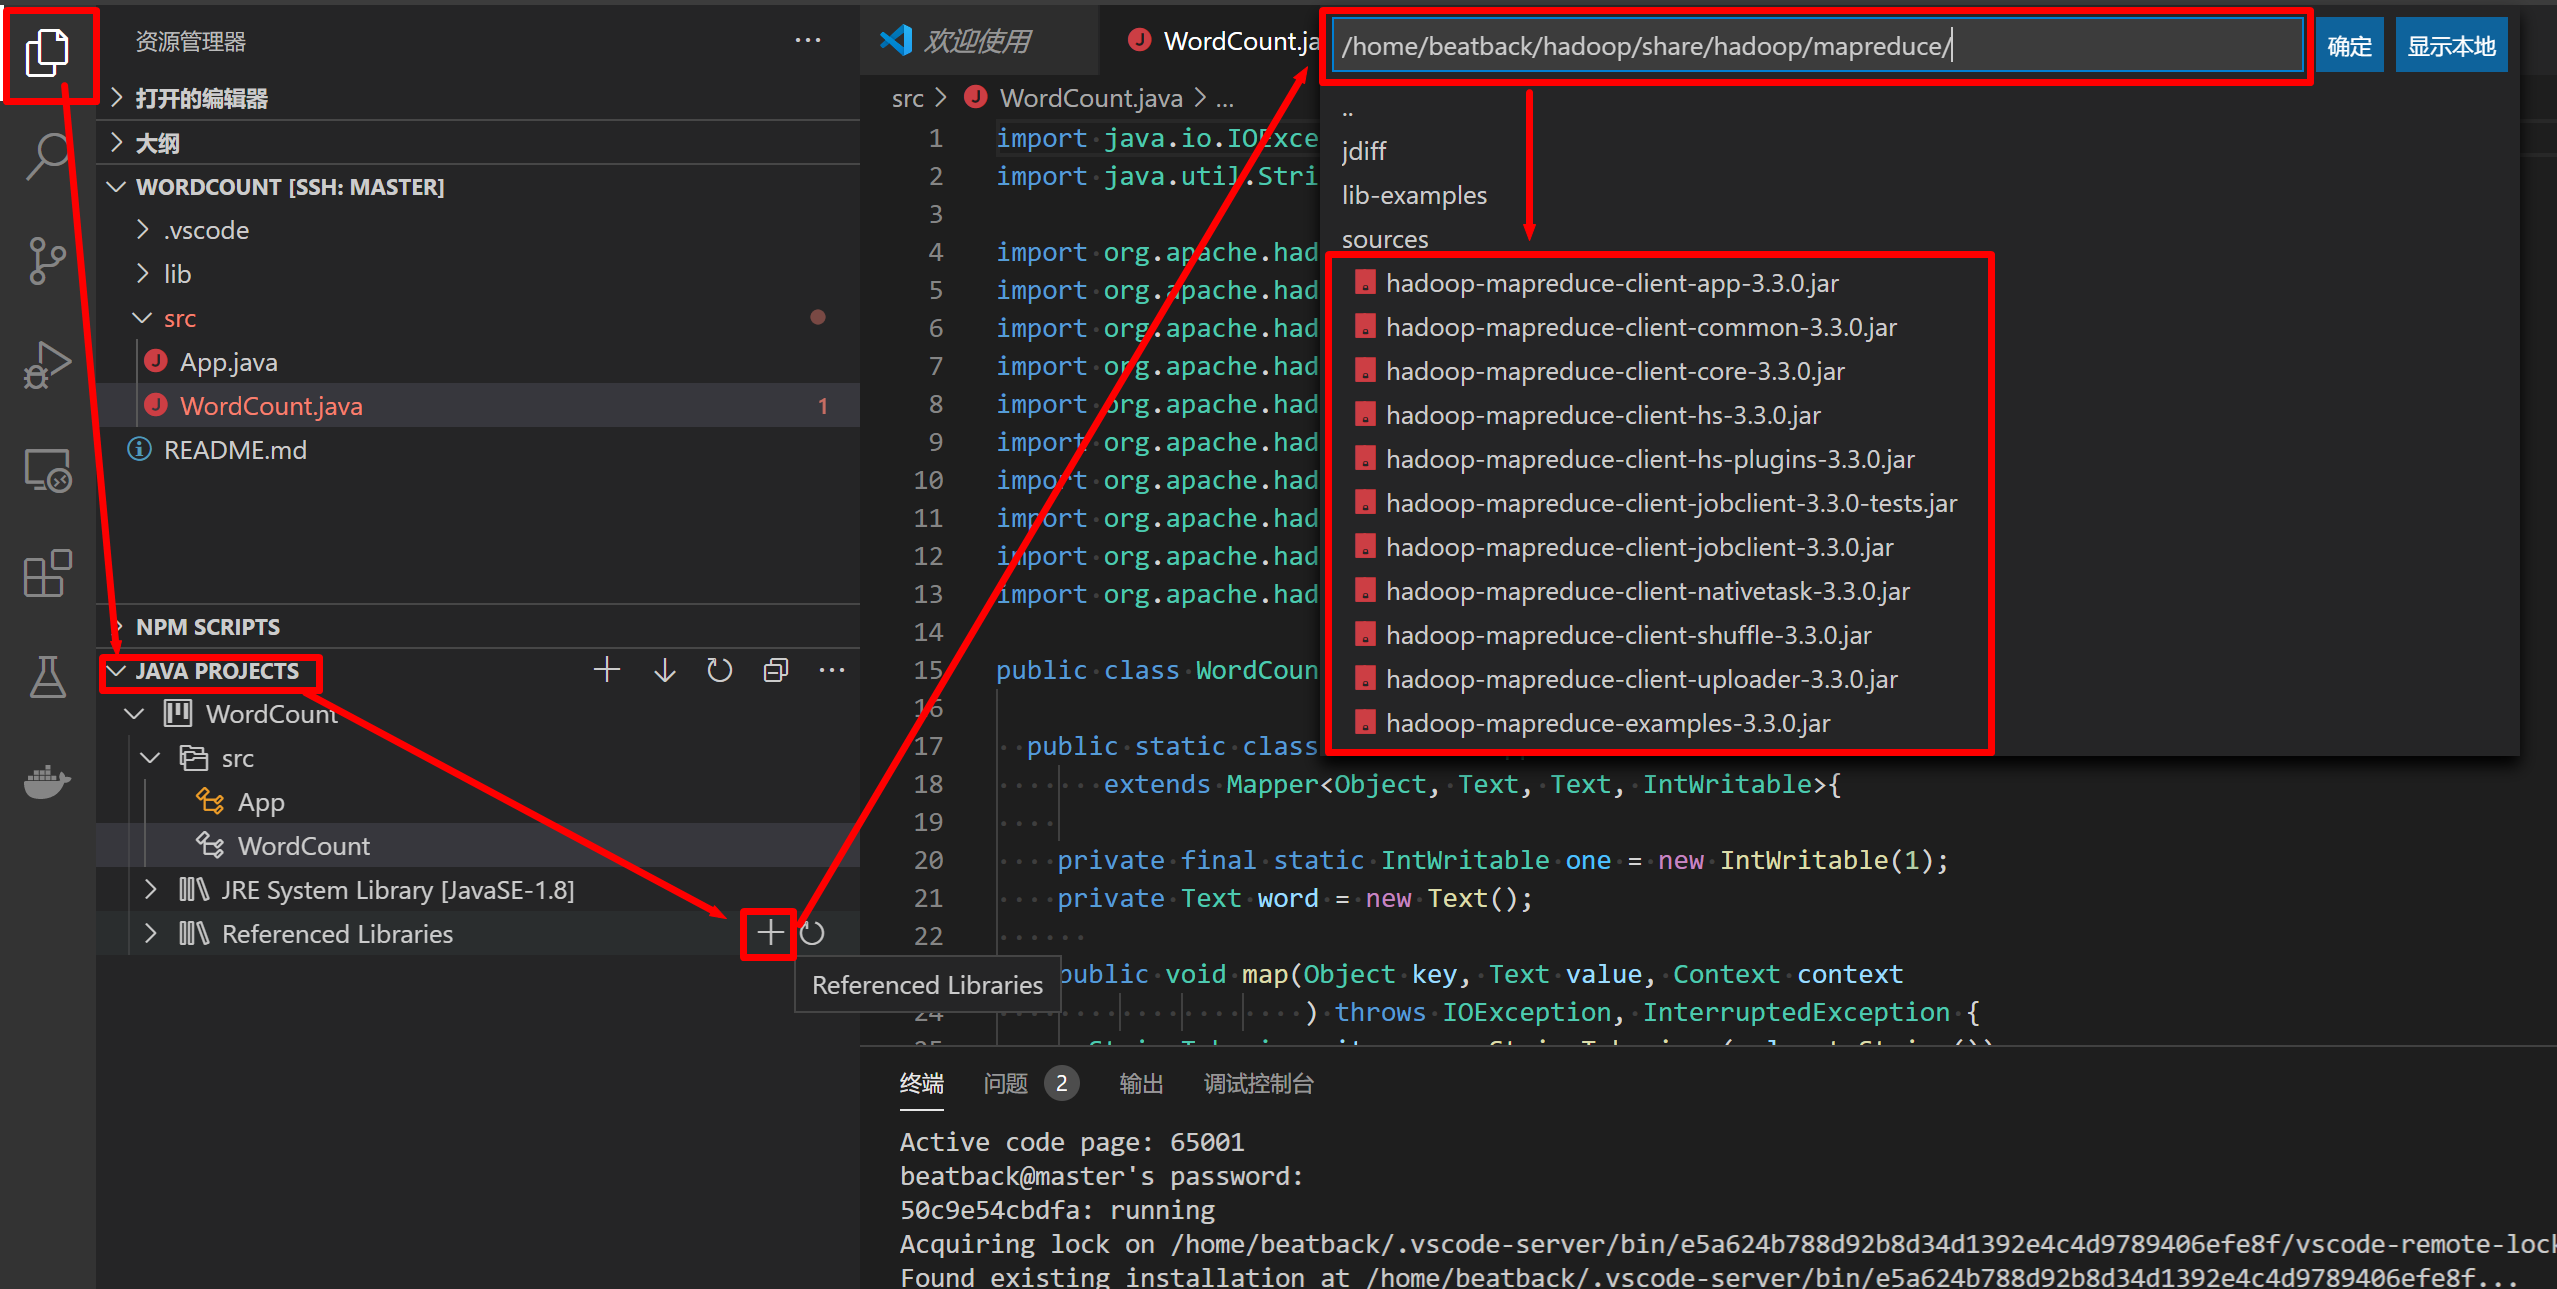The image size is (2557, 1289).
Task: Expand the lib folder
Action: (177, 273)
